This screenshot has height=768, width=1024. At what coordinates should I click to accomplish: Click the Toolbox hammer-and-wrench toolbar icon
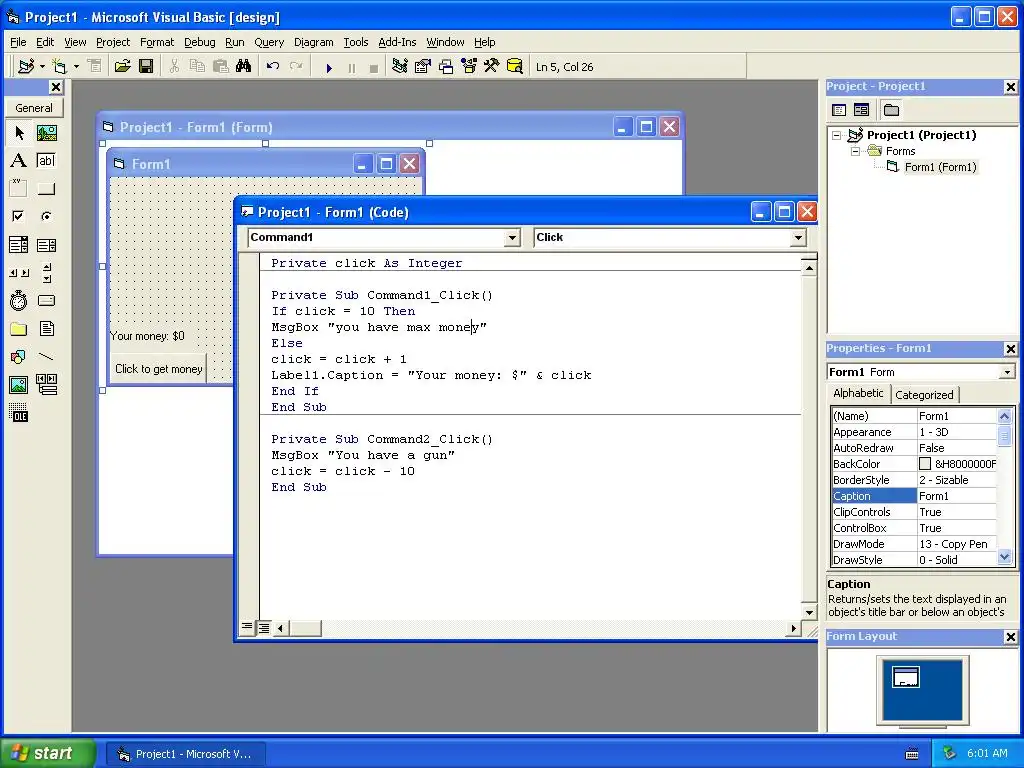click(492, 66)
